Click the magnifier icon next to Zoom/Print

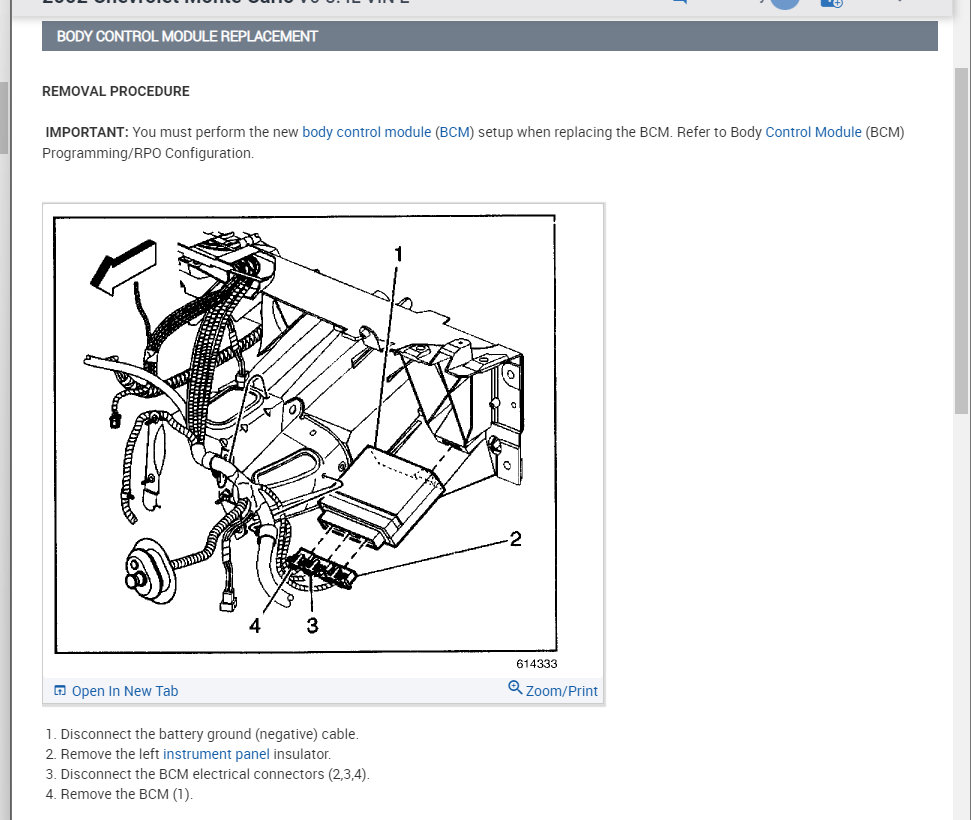tap(515, 687)
